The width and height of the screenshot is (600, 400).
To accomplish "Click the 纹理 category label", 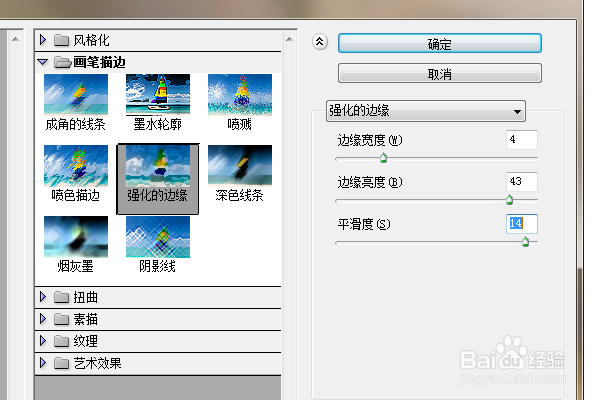I will [86, 341].
